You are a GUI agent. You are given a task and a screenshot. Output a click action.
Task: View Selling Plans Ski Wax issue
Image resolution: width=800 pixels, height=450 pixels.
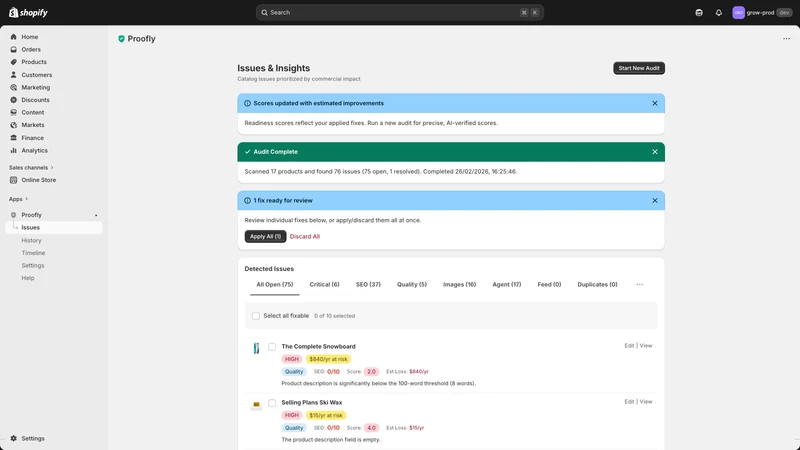pyautogui.click(x=646, y=402)
